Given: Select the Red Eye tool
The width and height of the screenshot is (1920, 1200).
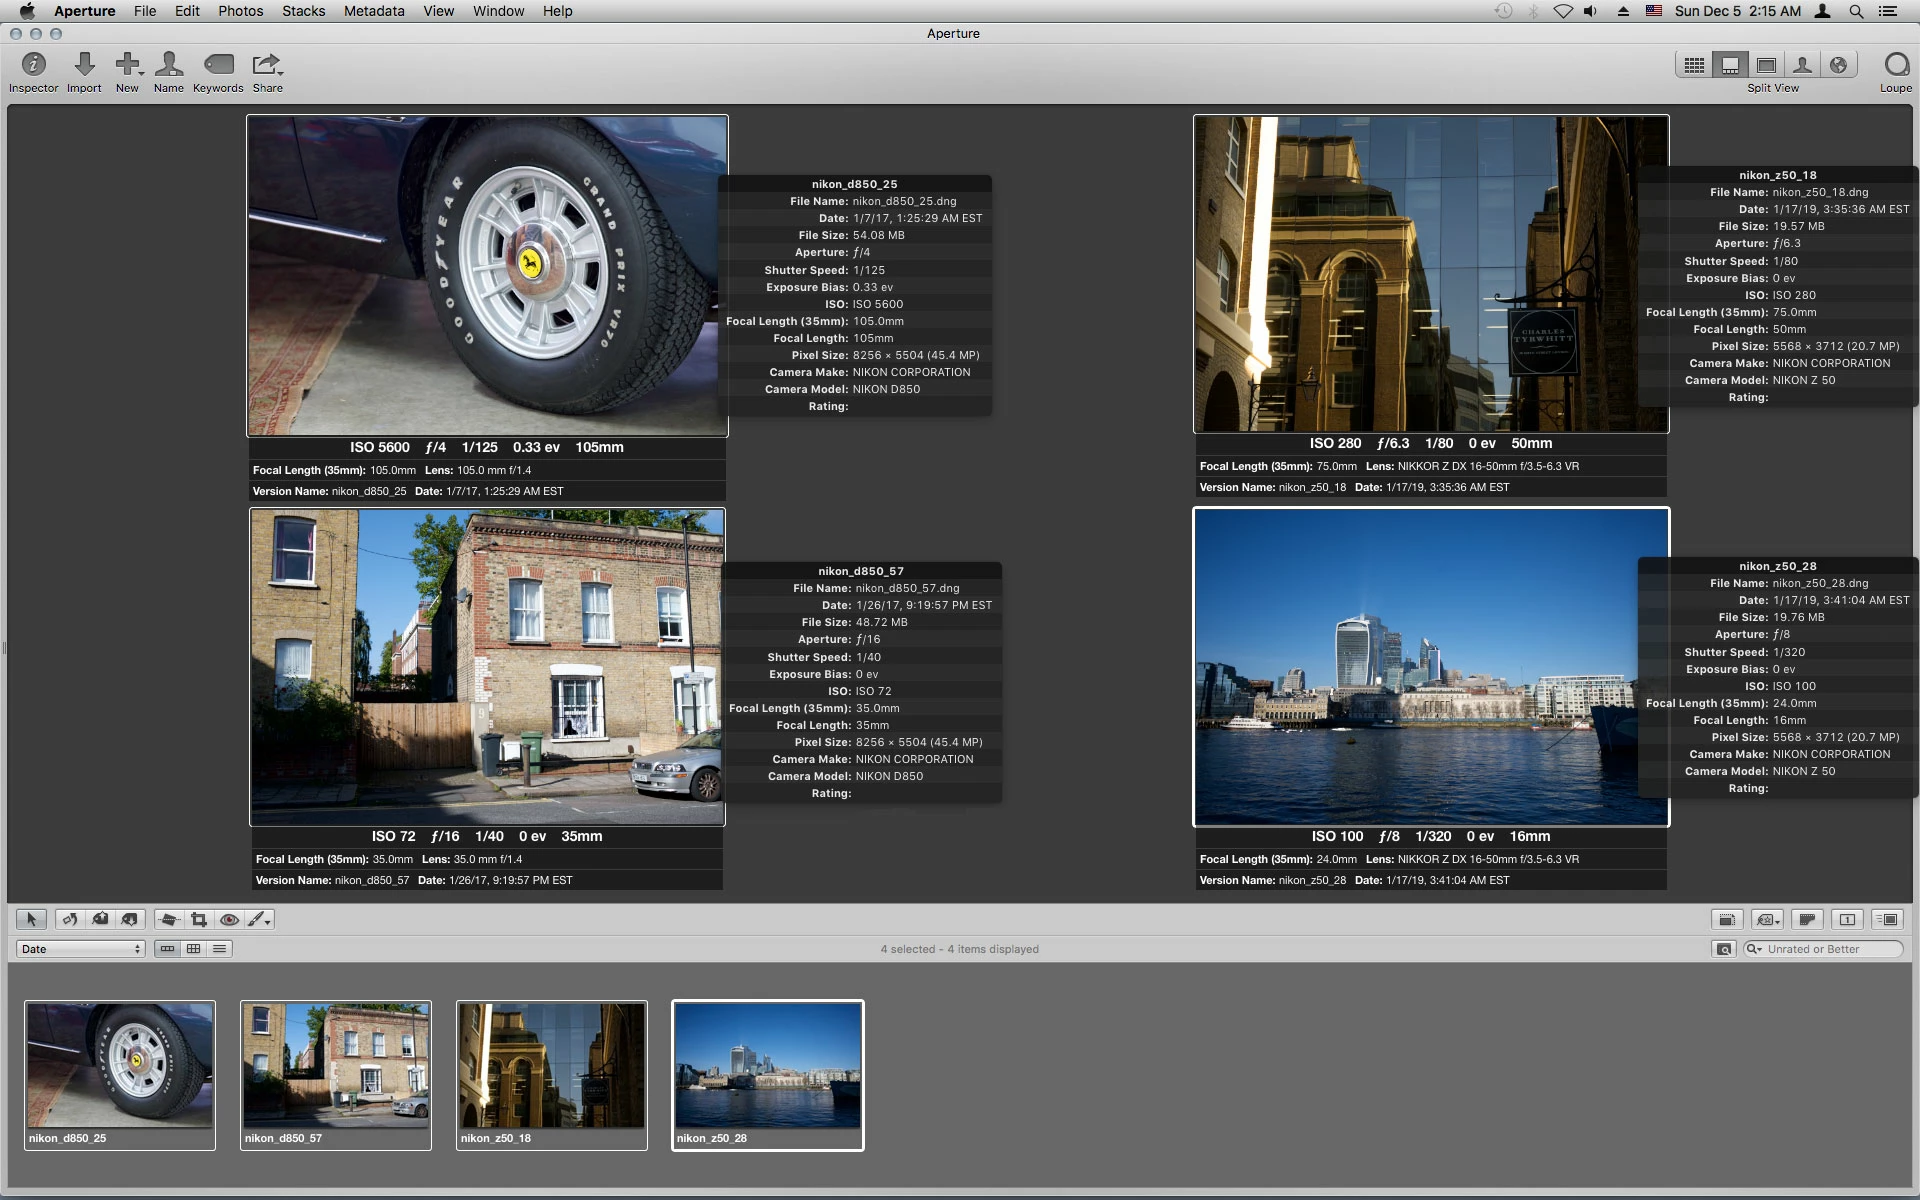Looking at the screenshot, I should (x=229, y=919).
